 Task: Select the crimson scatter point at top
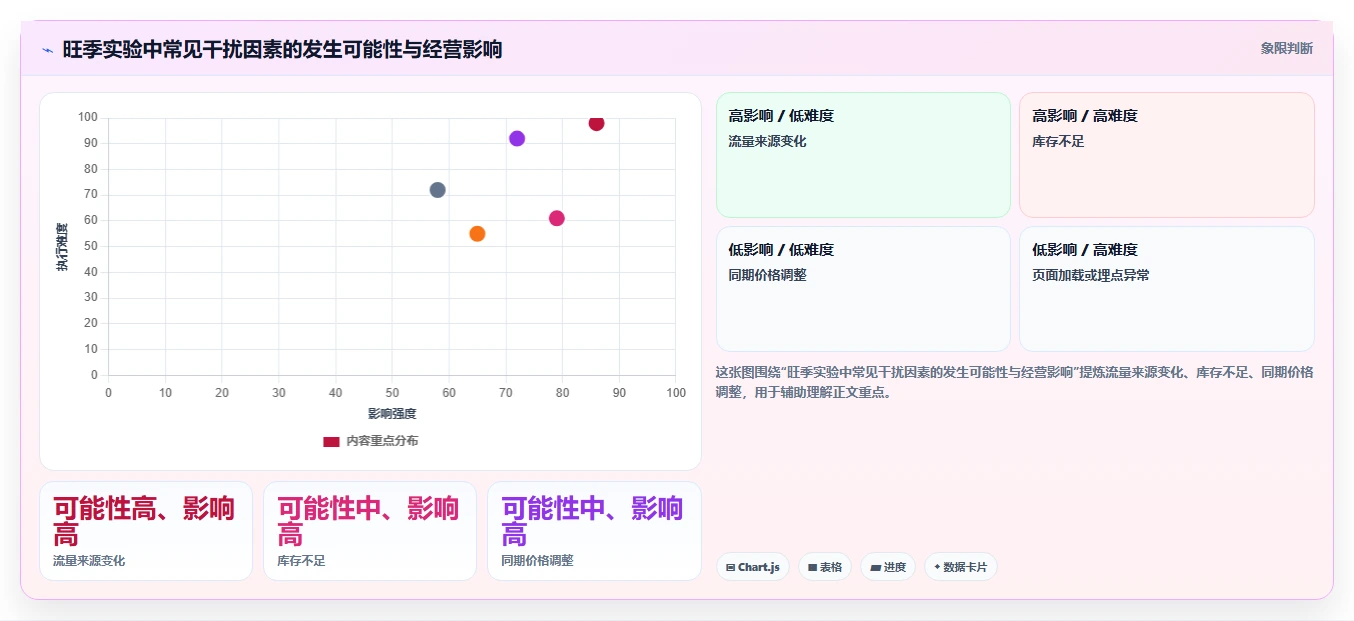pos(596,123)
